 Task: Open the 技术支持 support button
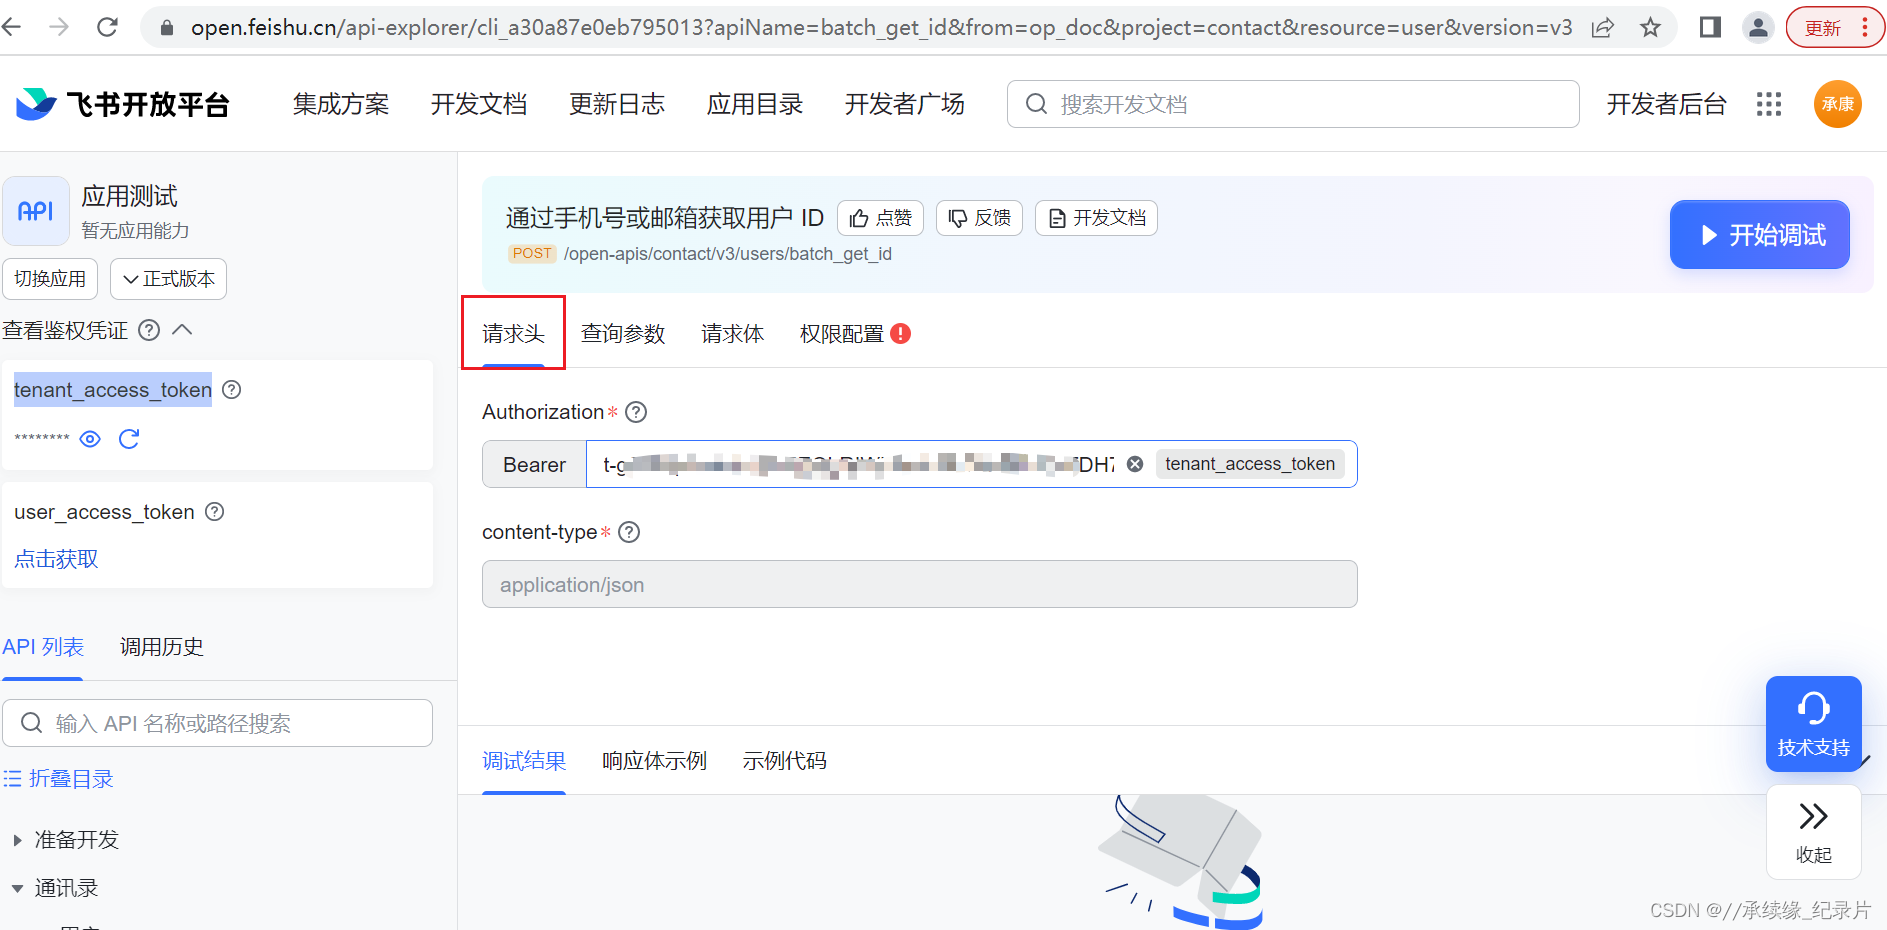1814,724
